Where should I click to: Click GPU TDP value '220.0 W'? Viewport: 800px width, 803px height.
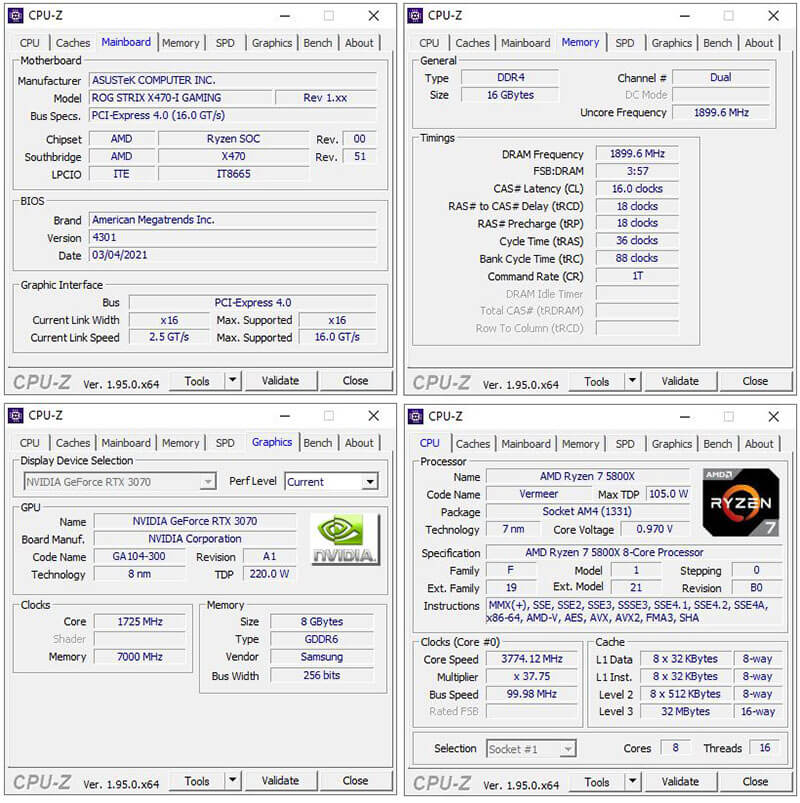click(x=269, y=574)
